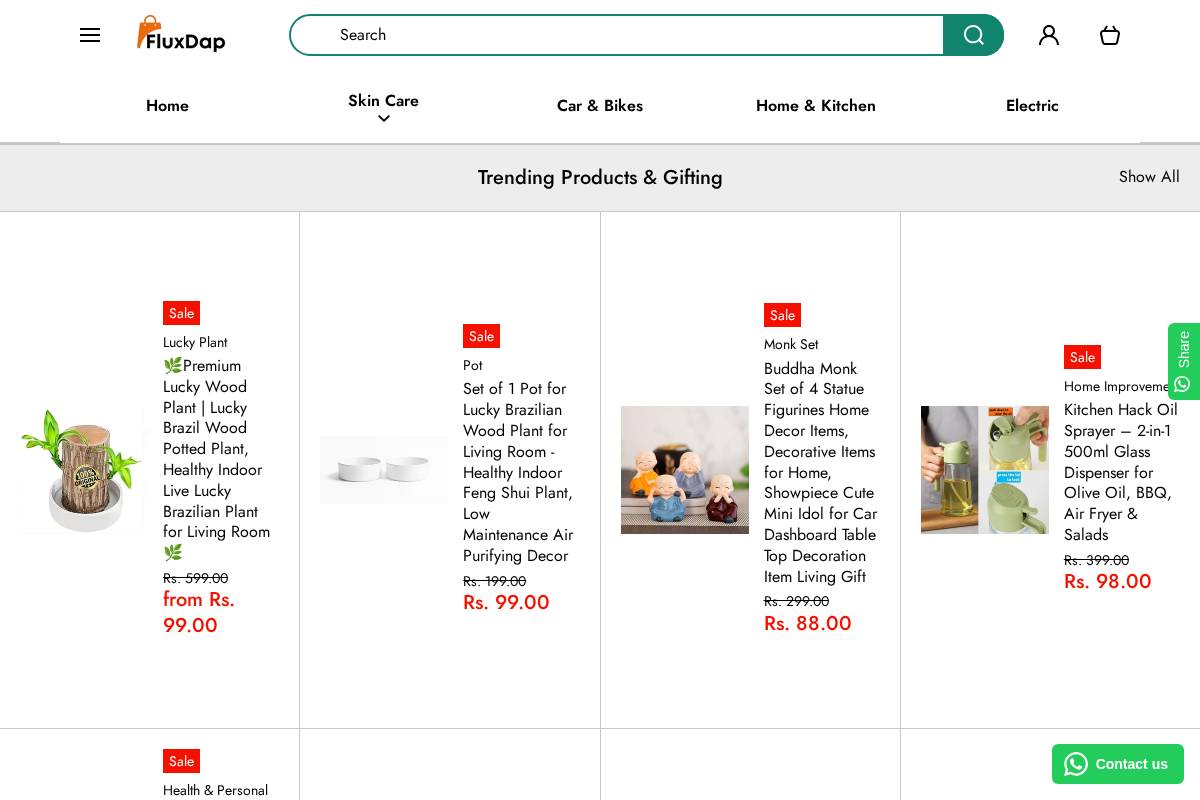Open the user account icon
Screen dimensions: 1200x800
tap(1049, 35)
